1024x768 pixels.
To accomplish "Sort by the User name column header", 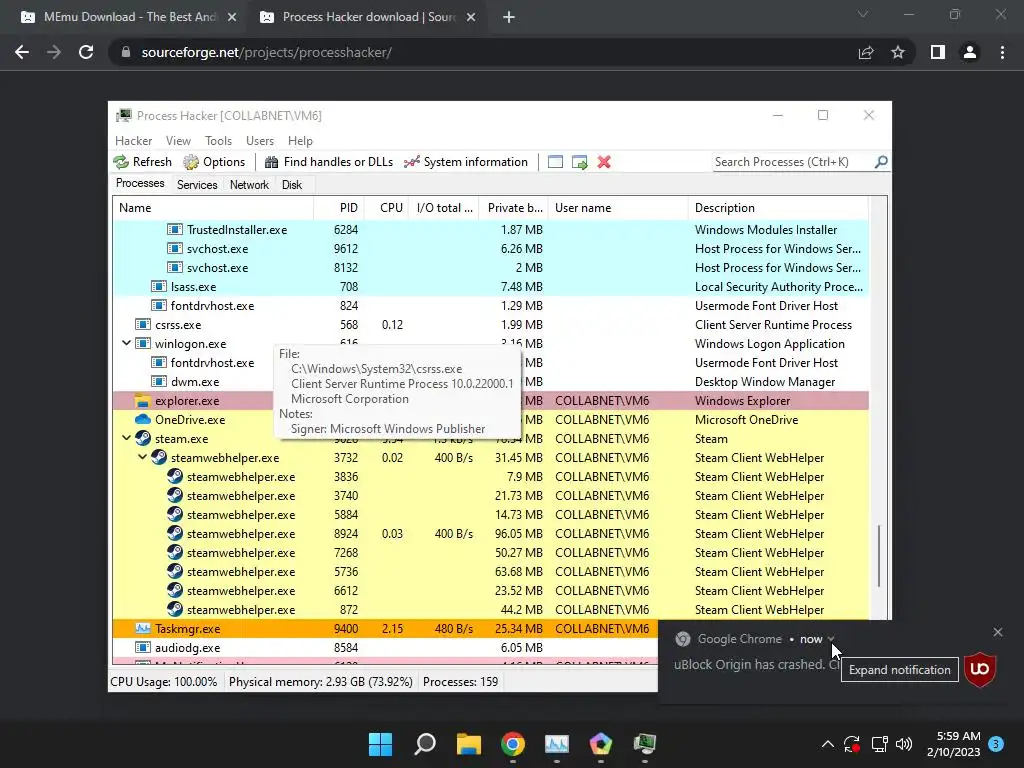I will point(618,208).
